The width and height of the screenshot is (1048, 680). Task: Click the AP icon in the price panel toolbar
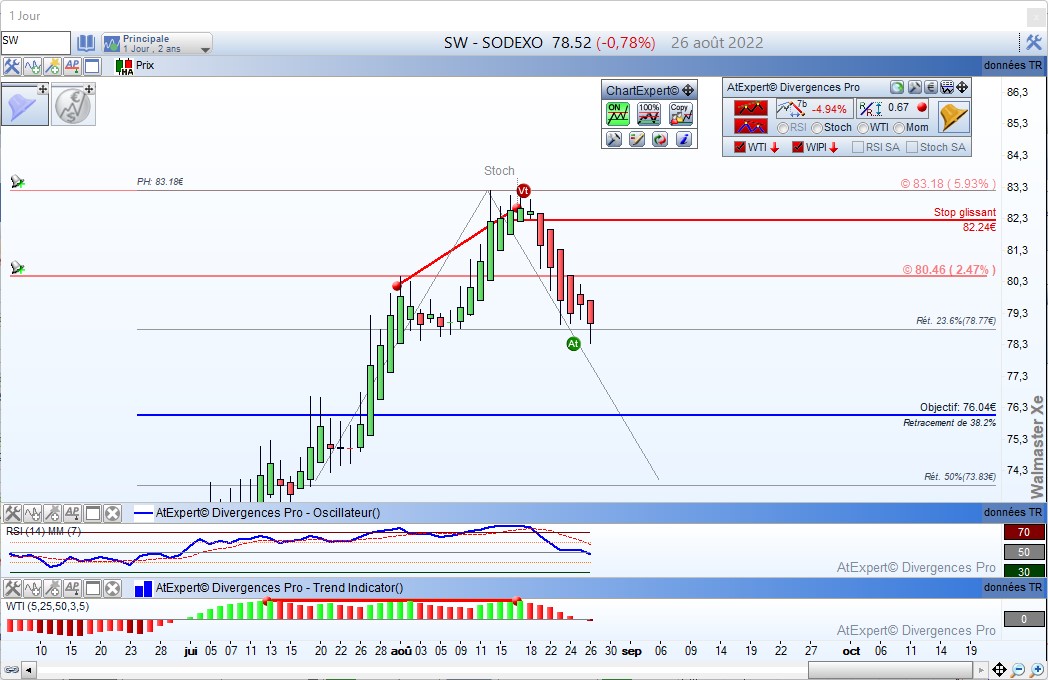point(72,66)
